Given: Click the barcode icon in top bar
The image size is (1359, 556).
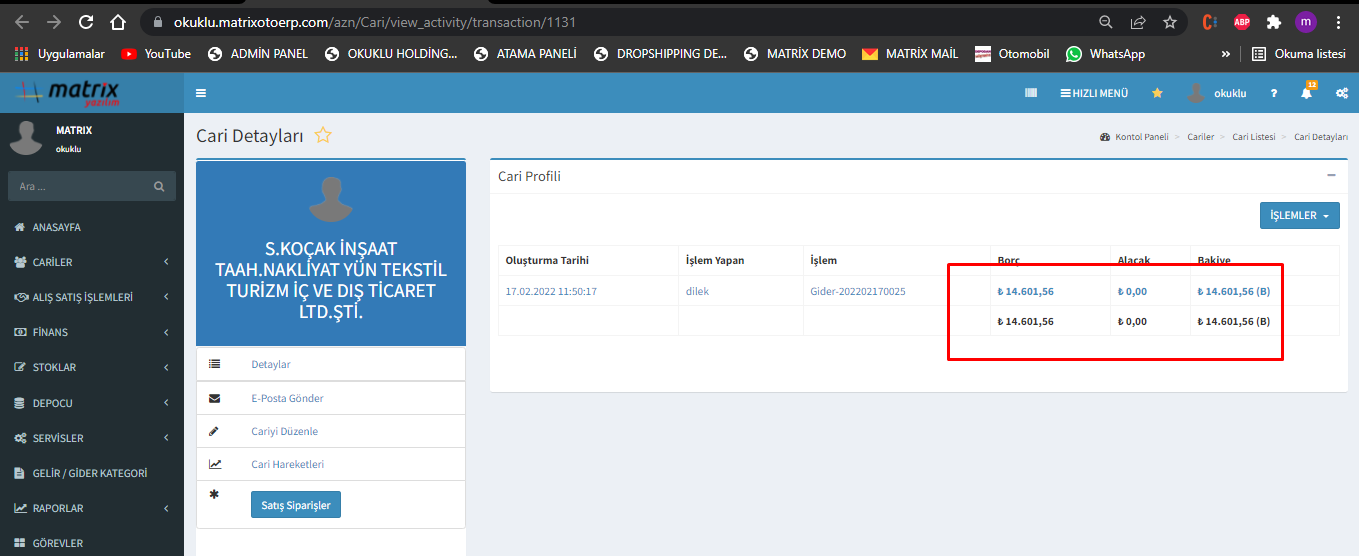Looking at the screenshot, I should coord(1031,93).
